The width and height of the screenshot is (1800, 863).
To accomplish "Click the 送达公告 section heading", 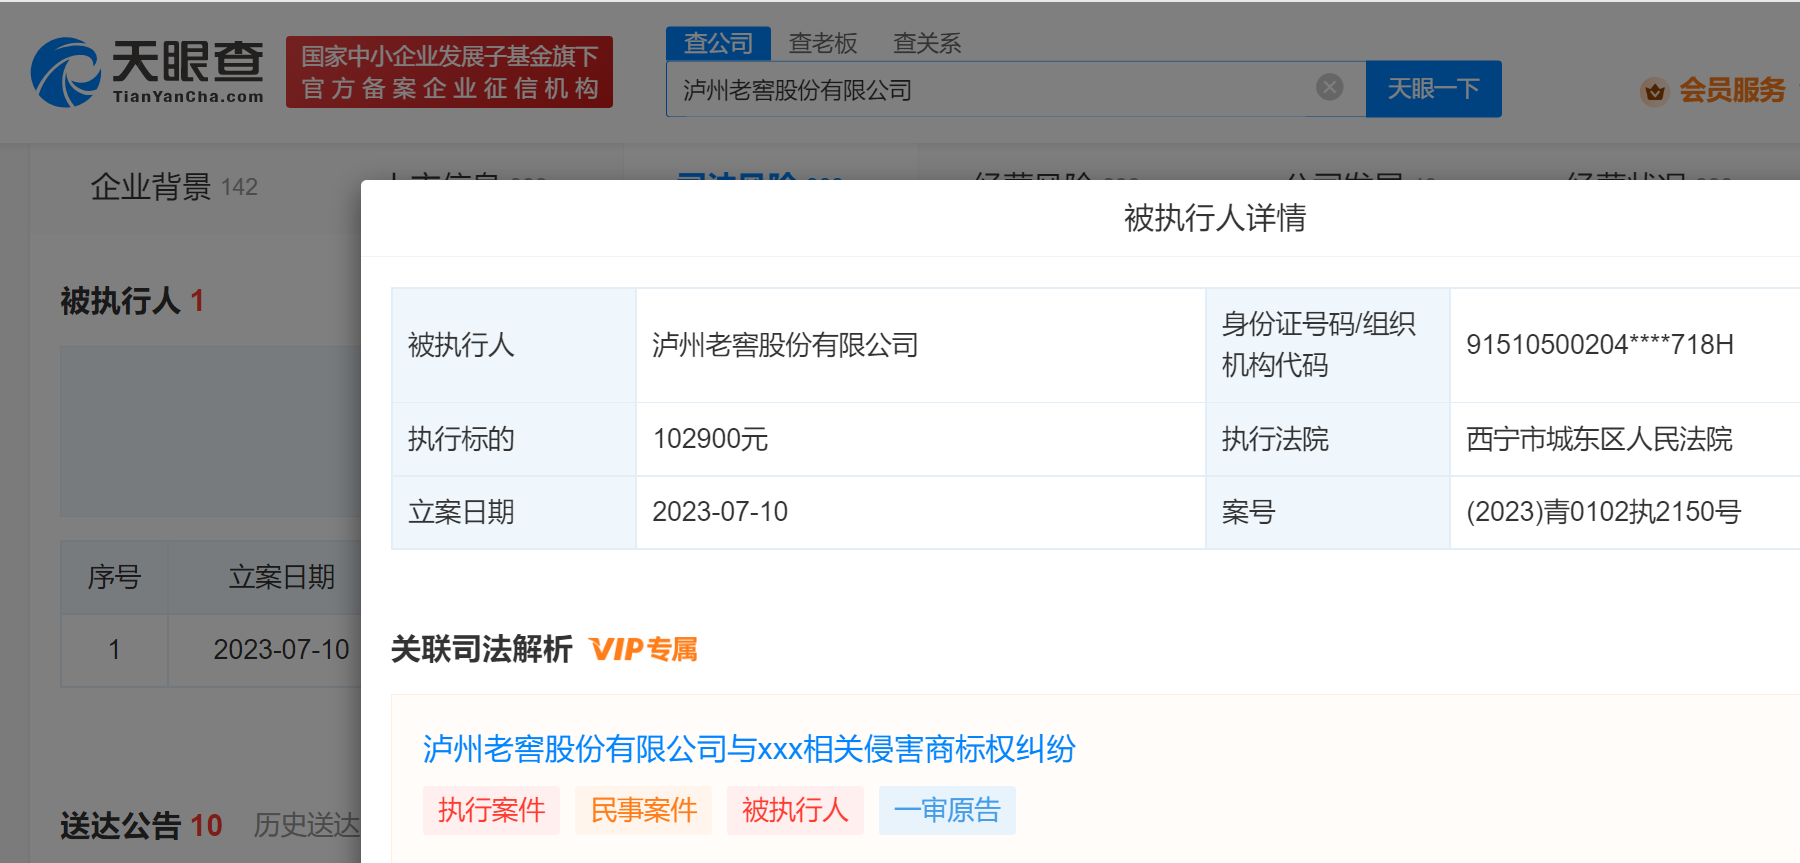I will tap(120, 825).
